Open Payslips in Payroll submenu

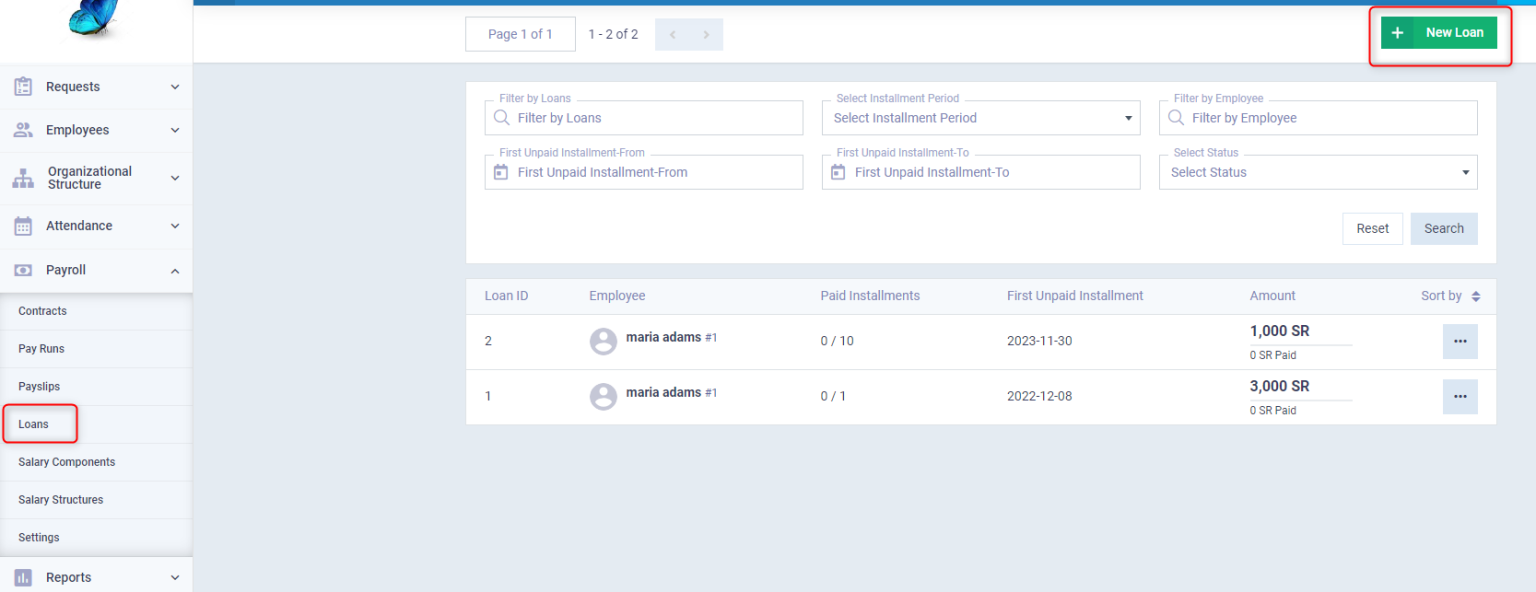tap(96, 386)
